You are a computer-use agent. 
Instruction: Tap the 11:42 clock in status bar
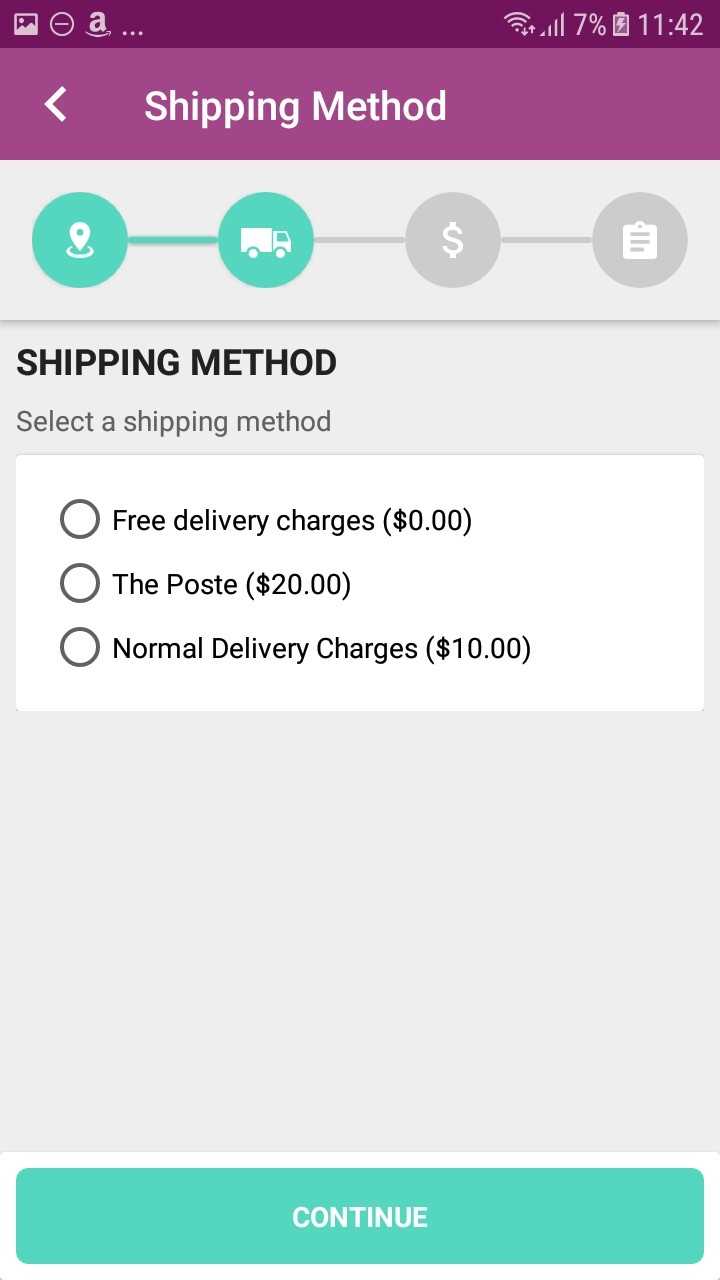671,24
